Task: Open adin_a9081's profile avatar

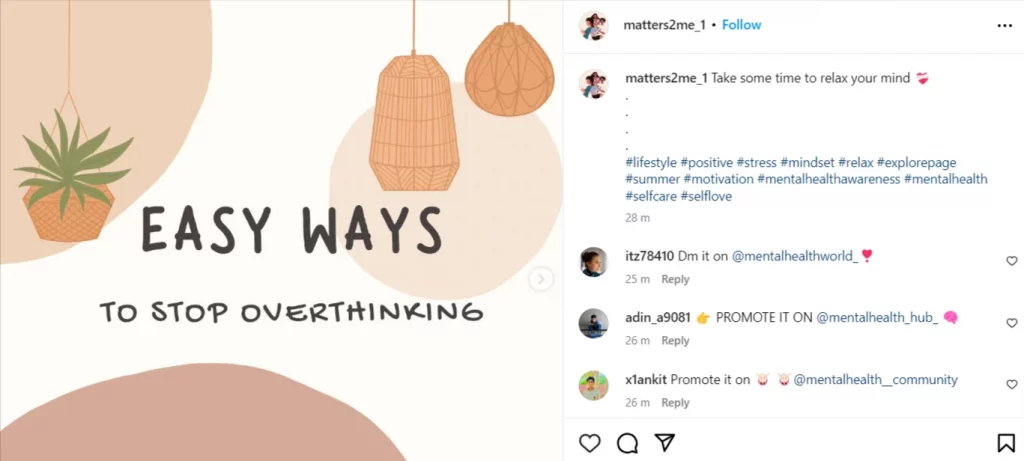Action: click(594, 323)
